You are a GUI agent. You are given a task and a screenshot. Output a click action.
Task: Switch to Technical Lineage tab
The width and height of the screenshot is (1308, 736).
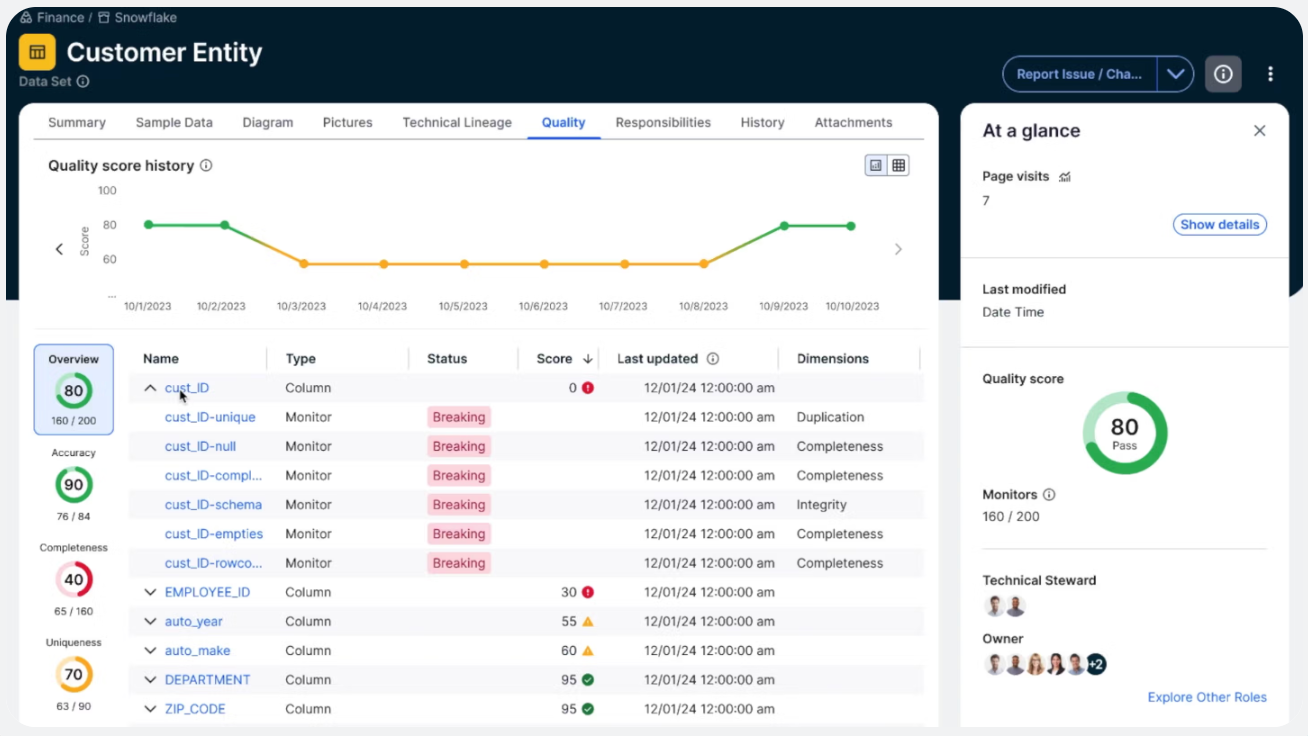point(457,123)
